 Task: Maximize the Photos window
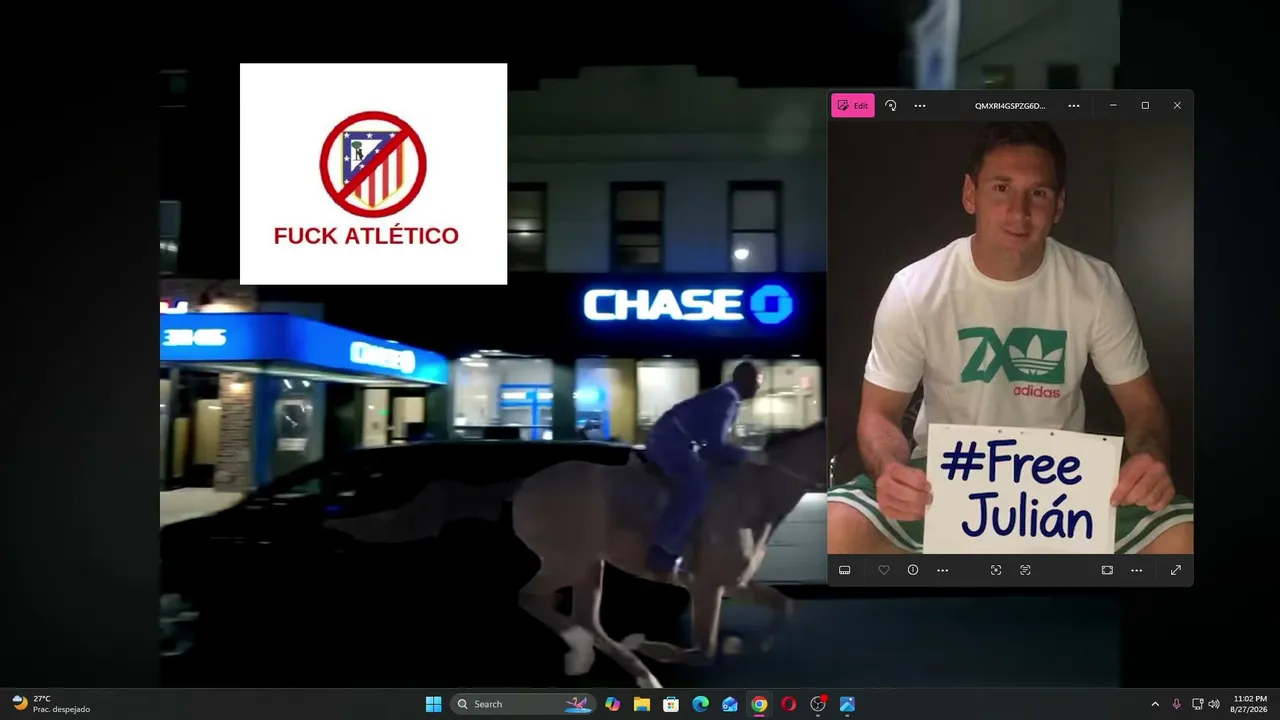click(1145, 105)
